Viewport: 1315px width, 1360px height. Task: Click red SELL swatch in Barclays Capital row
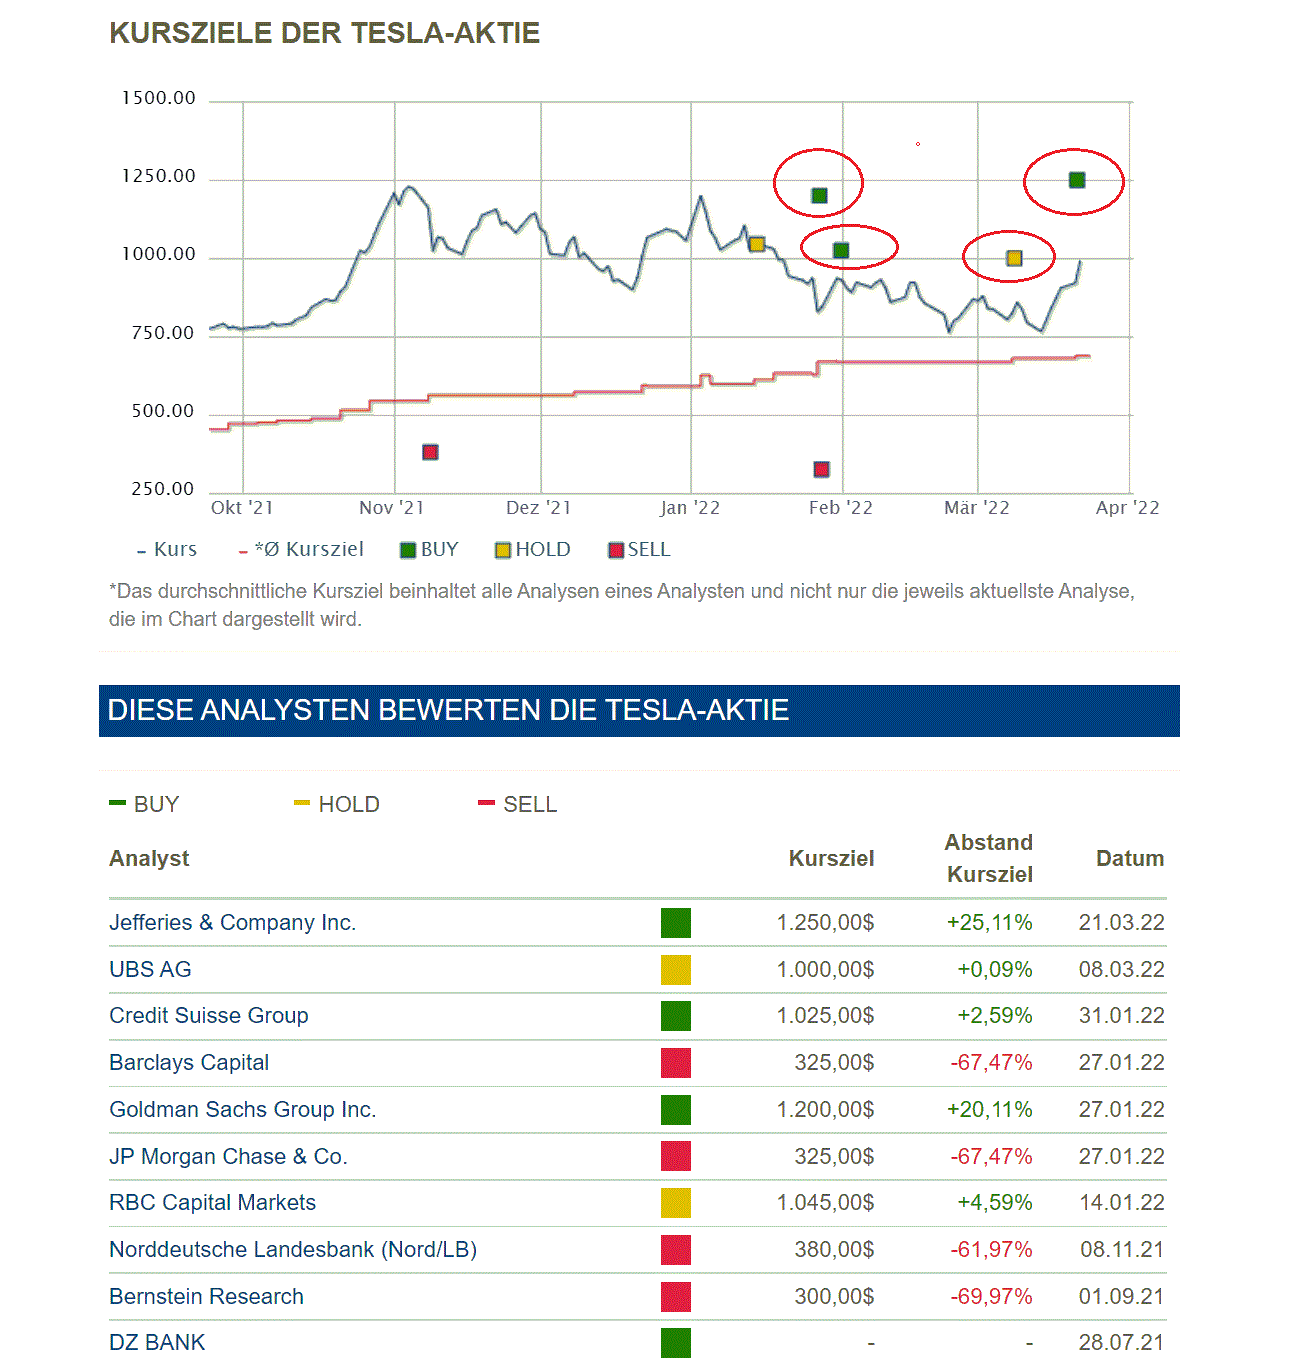click(x=676, y=1062)
